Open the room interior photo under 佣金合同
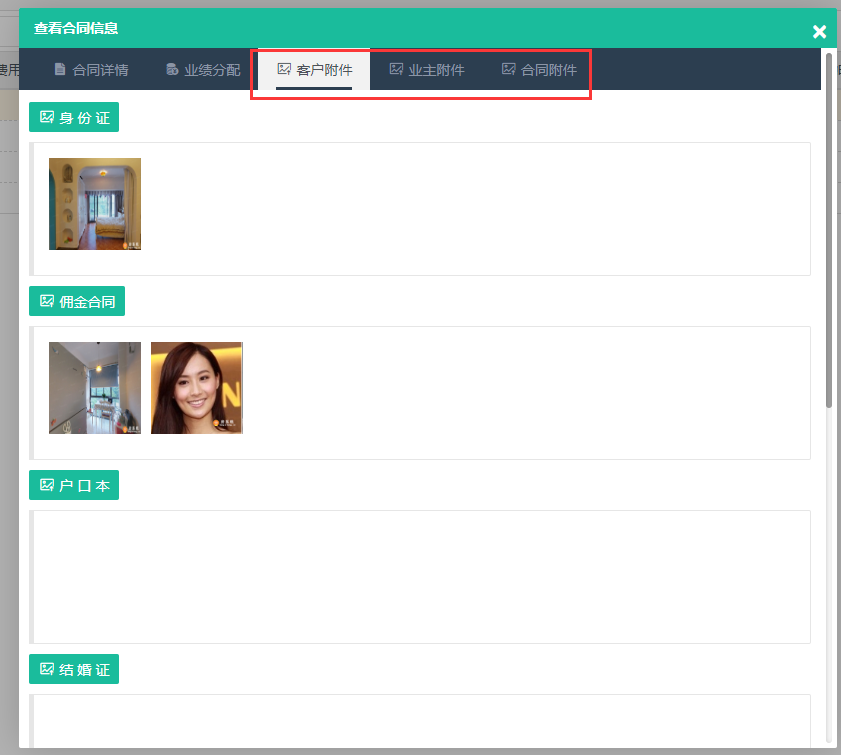This screenshot has width=841, height=755. click(x=95, y=388)
